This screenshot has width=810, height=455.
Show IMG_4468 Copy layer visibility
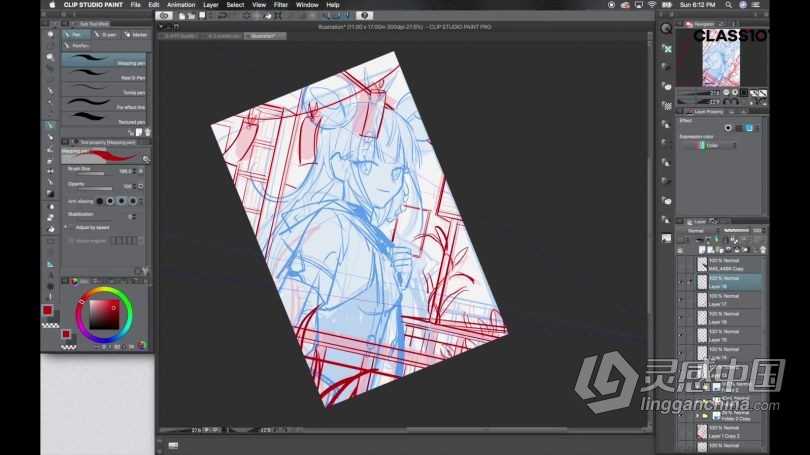click(681, 264)
